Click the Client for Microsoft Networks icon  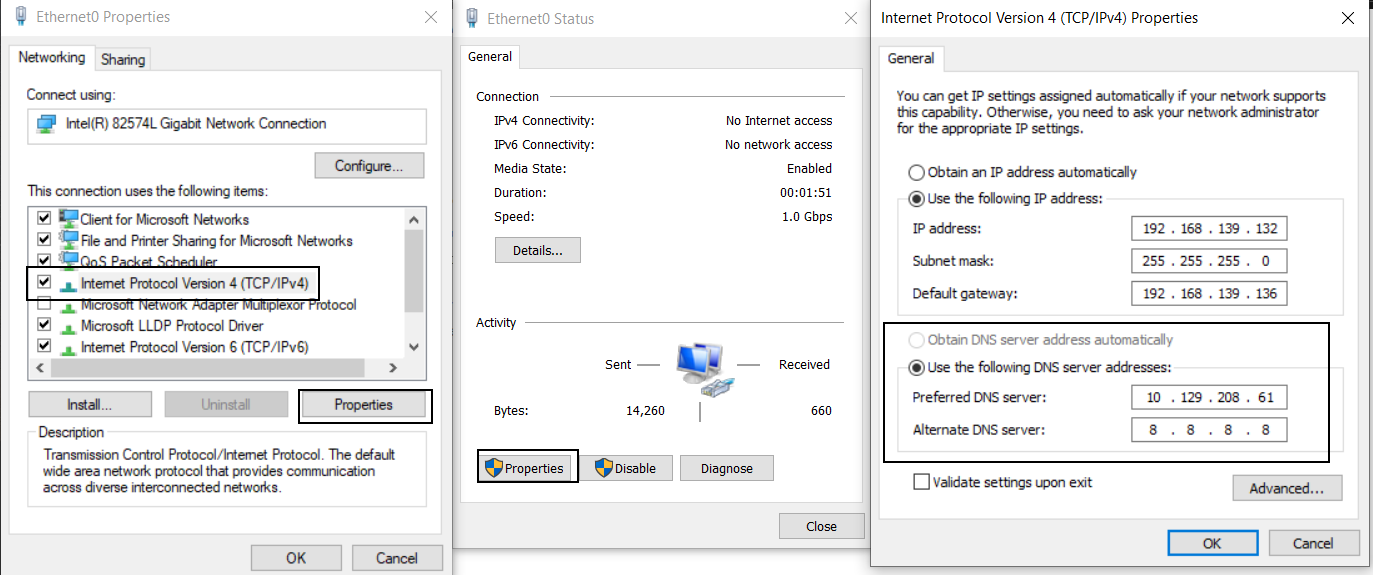(69, 219)
